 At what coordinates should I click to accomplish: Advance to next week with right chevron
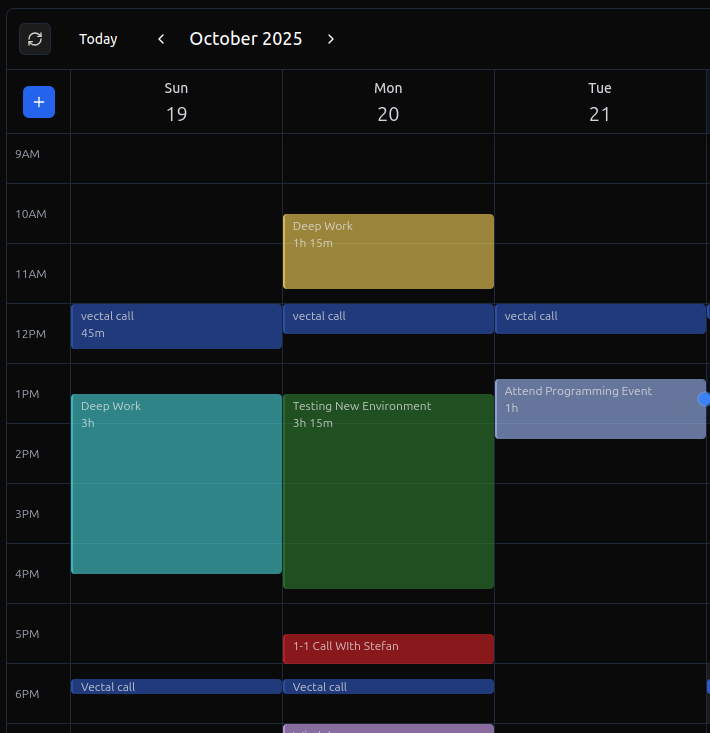pyautogui.click(x=331, y=39)
